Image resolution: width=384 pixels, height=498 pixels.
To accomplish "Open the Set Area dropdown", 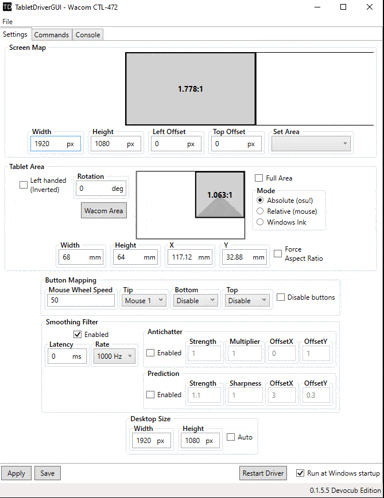I will coord(311,144).
